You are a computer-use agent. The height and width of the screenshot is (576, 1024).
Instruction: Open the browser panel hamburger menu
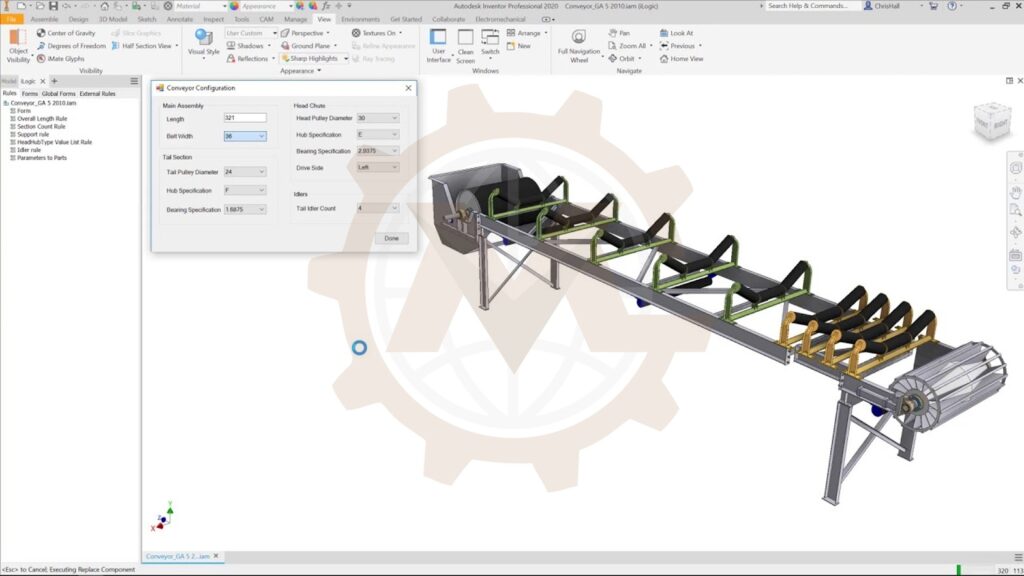tap(134, 81)
